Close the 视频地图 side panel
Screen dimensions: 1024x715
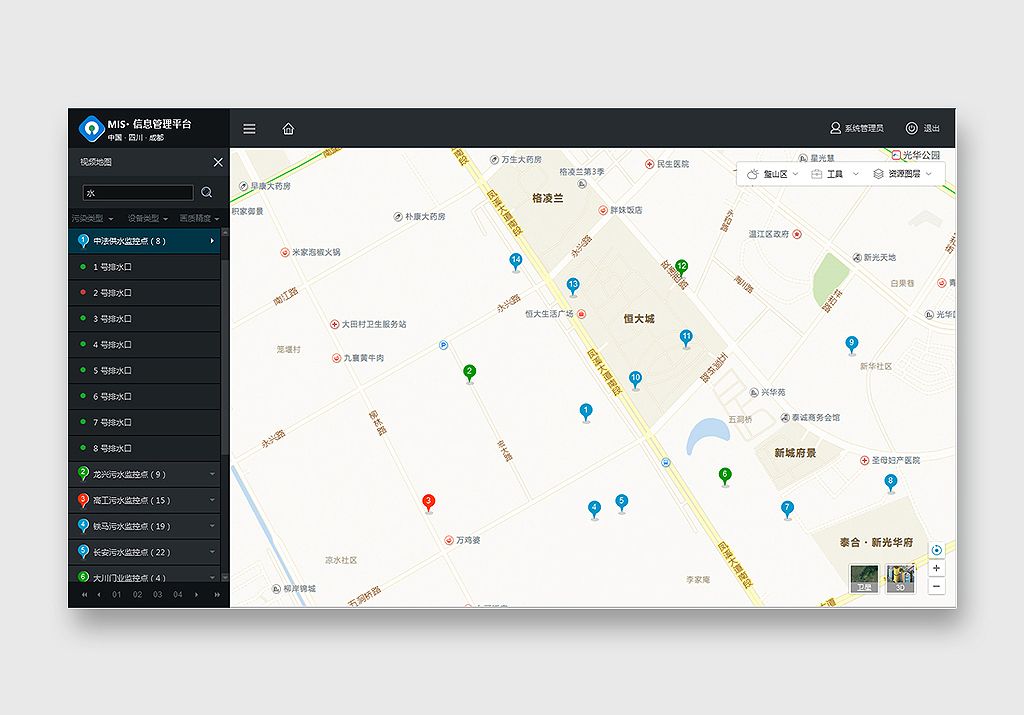[x=218, y=162]
